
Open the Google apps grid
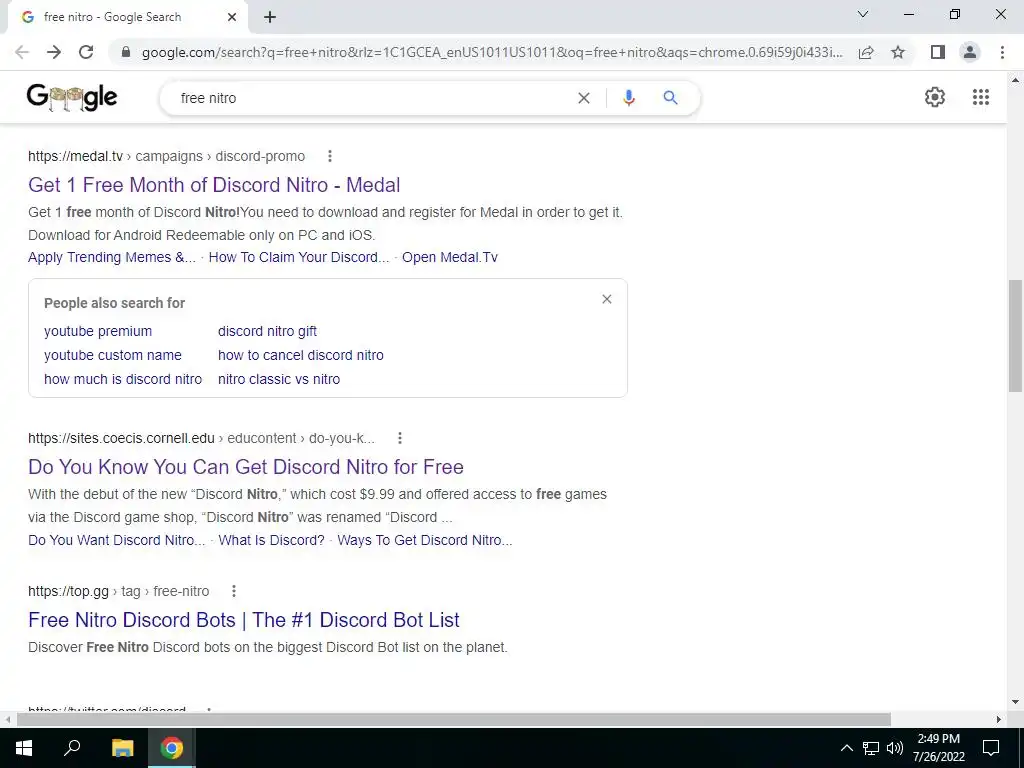tap(981, 97)
